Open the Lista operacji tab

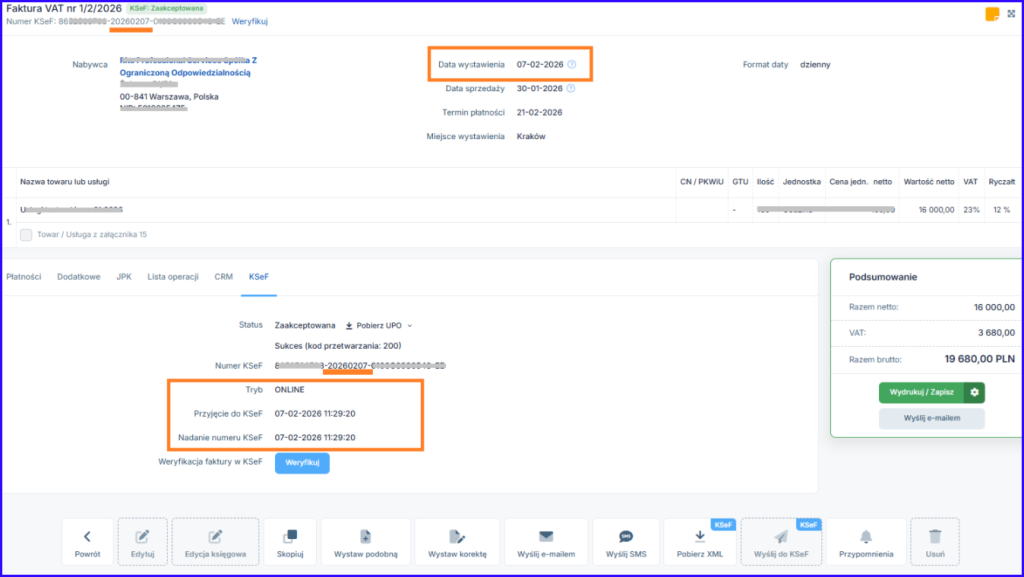(x=173, y=277)
